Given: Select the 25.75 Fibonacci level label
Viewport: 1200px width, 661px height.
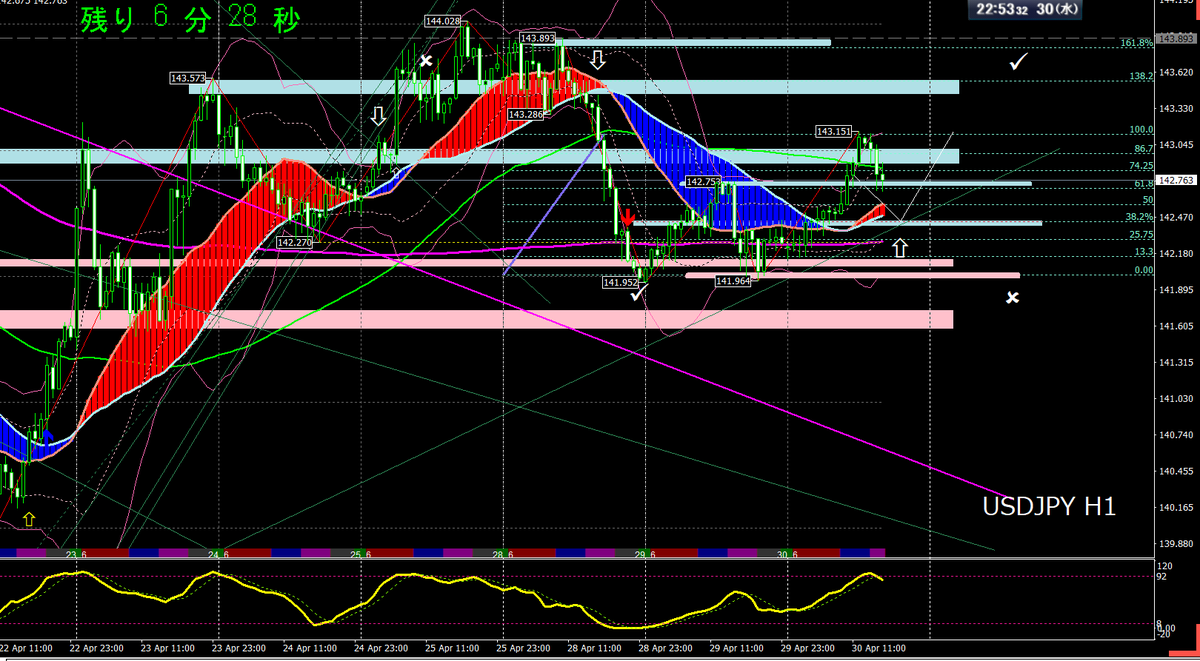Looking at the screenshot, I should pos(1142,235).
